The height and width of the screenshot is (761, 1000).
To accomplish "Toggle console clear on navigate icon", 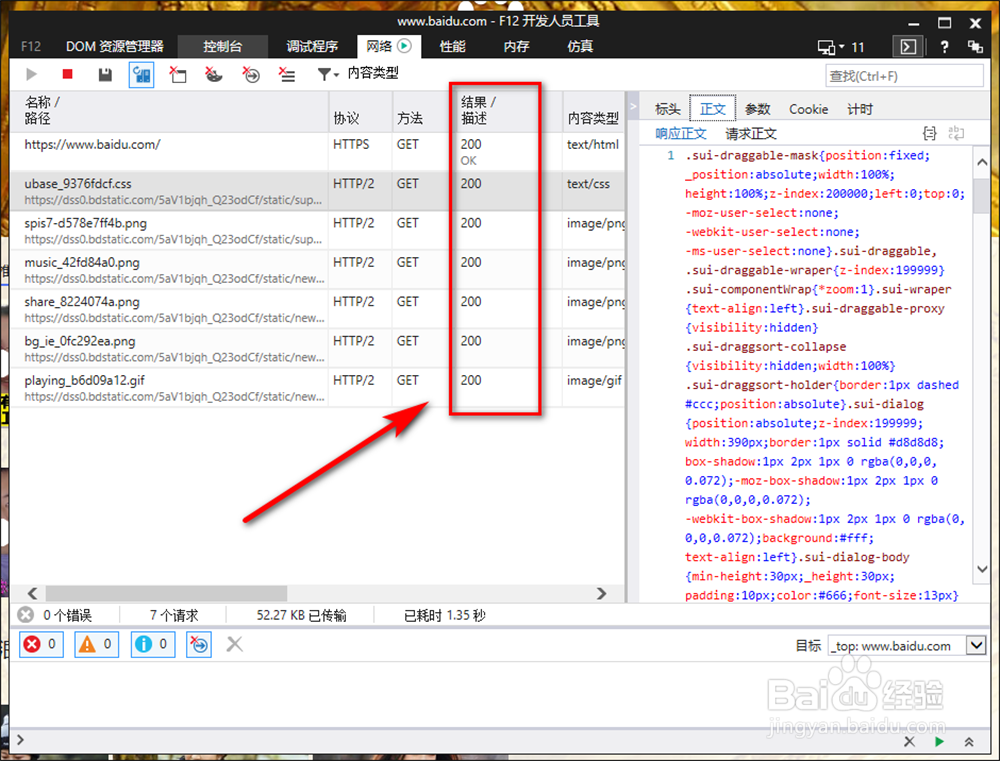I will pyautogui.click(x=199, y=644).
